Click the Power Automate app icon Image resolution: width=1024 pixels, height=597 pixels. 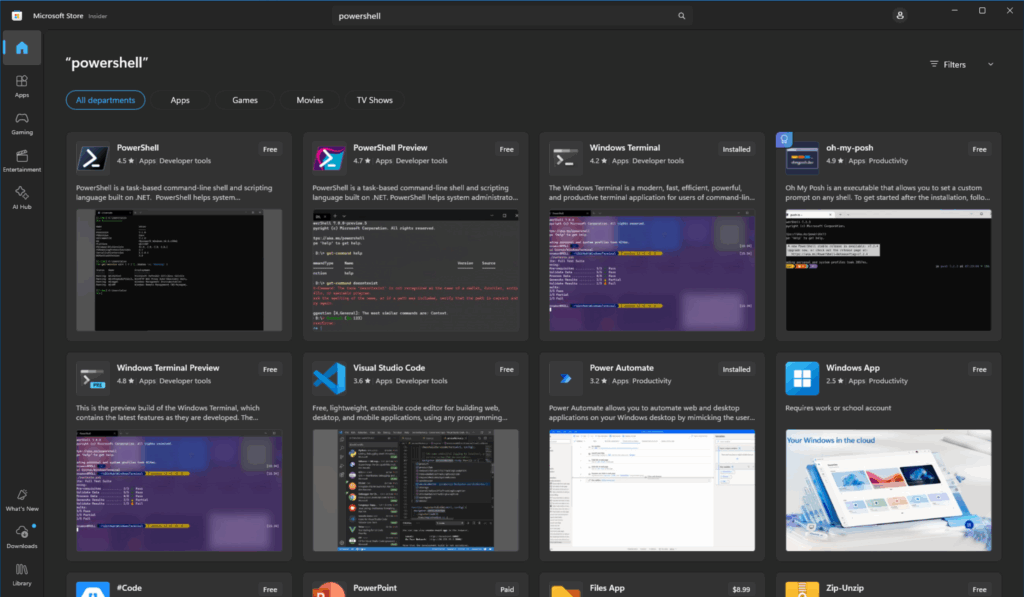[x=565, y=378]
